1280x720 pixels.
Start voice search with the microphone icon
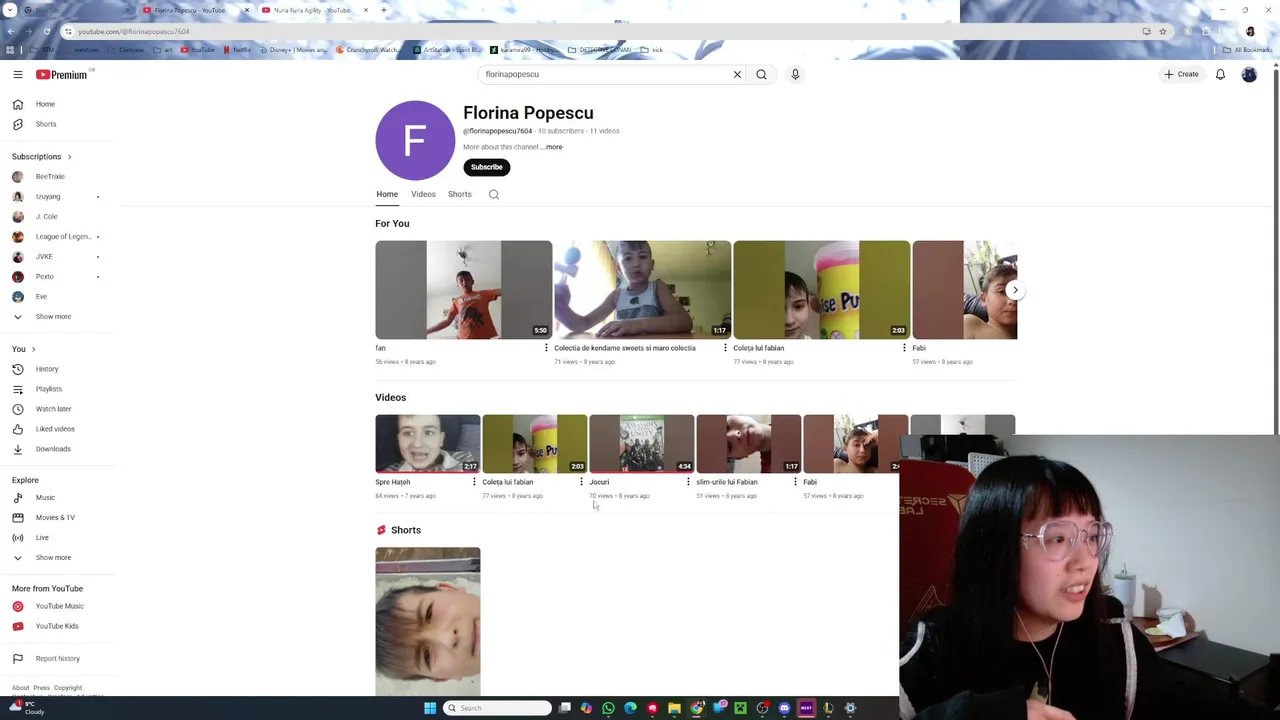pos(795,74)
